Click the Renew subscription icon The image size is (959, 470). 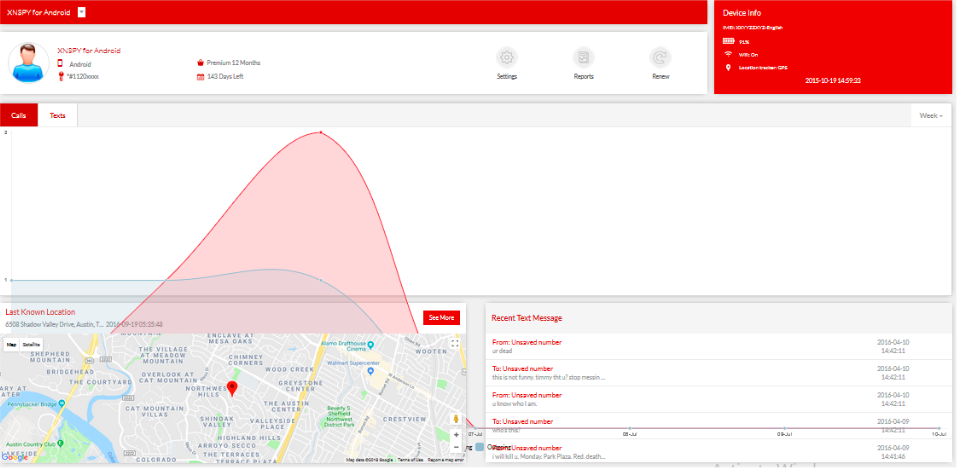coord(660,58)
